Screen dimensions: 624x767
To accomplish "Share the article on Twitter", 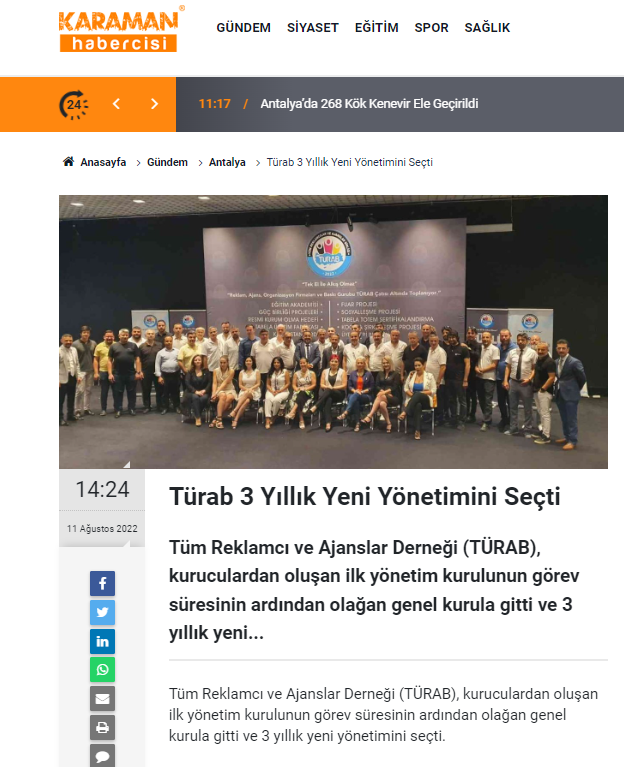I will [x=102, y=612].
